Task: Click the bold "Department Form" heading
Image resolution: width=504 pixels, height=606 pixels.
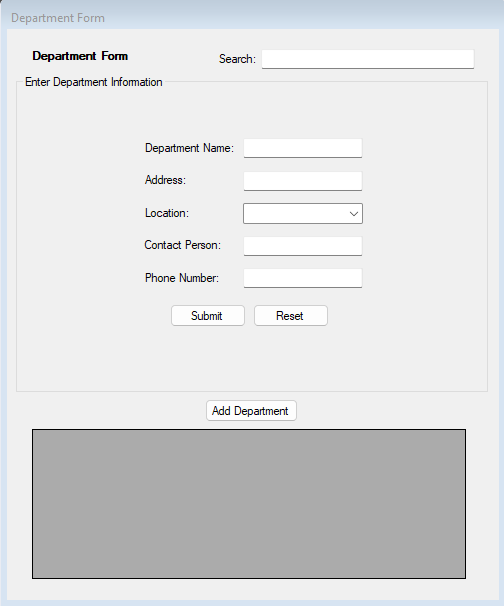Action: coord(80,56)
